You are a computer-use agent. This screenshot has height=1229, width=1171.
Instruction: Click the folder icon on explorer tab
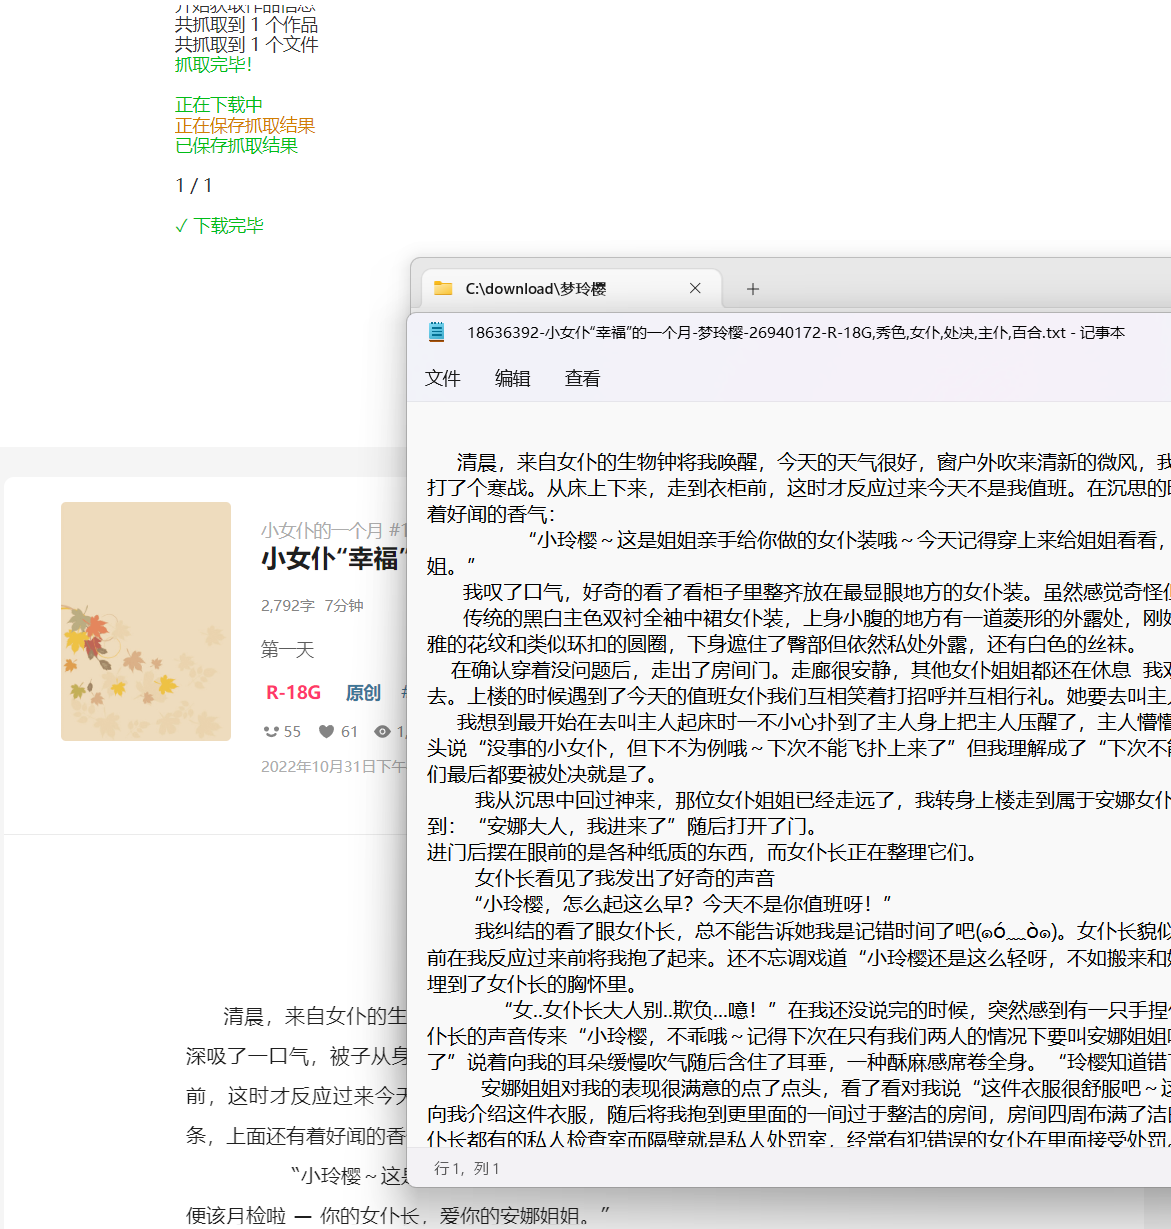443,288
